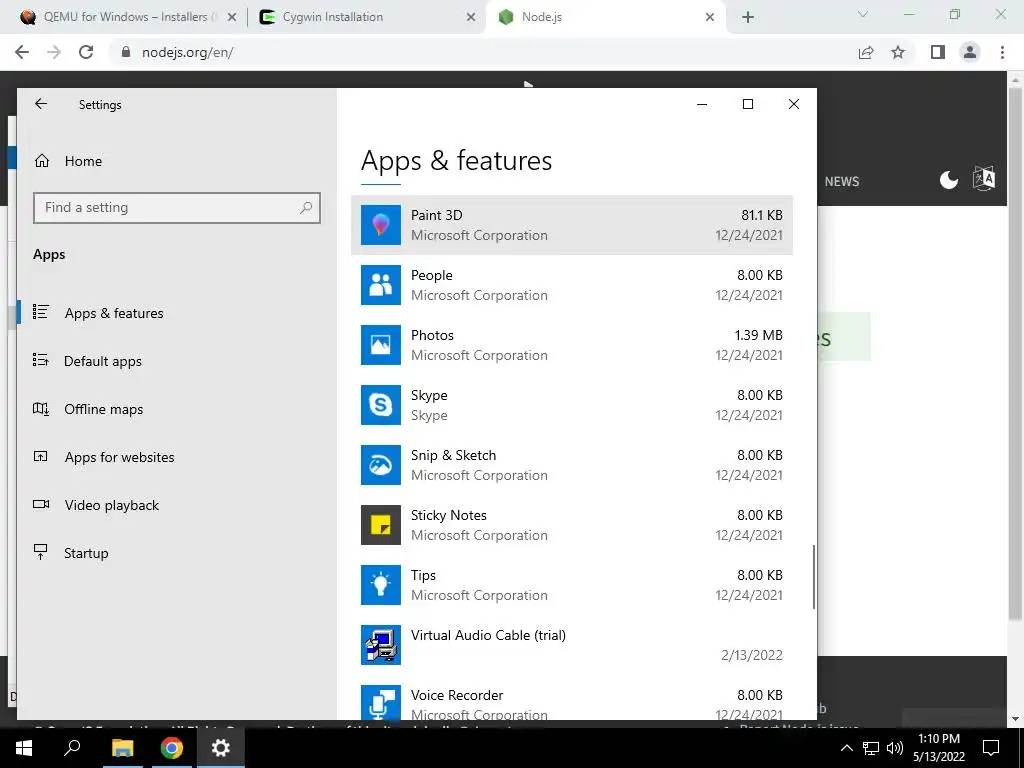
Task: Open Chrome side panel icon
Action: (938, 52)
